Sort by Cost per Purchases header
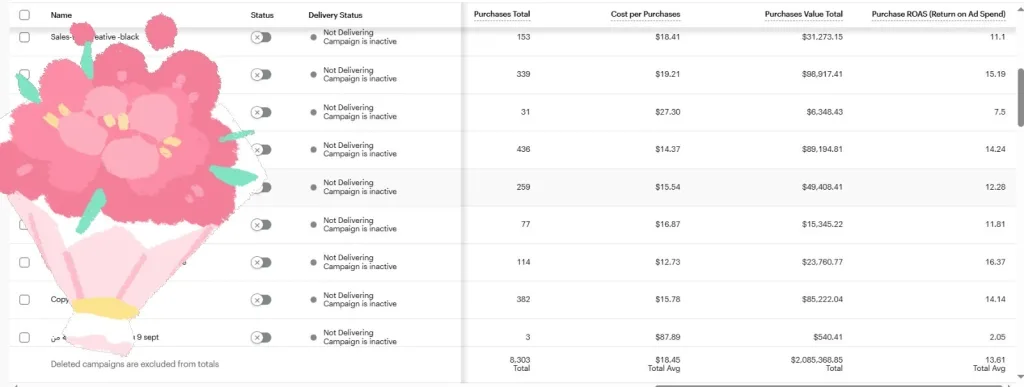Image resolution: width=1024 pixels, height=387 pixels. click(x=645, y=14)
